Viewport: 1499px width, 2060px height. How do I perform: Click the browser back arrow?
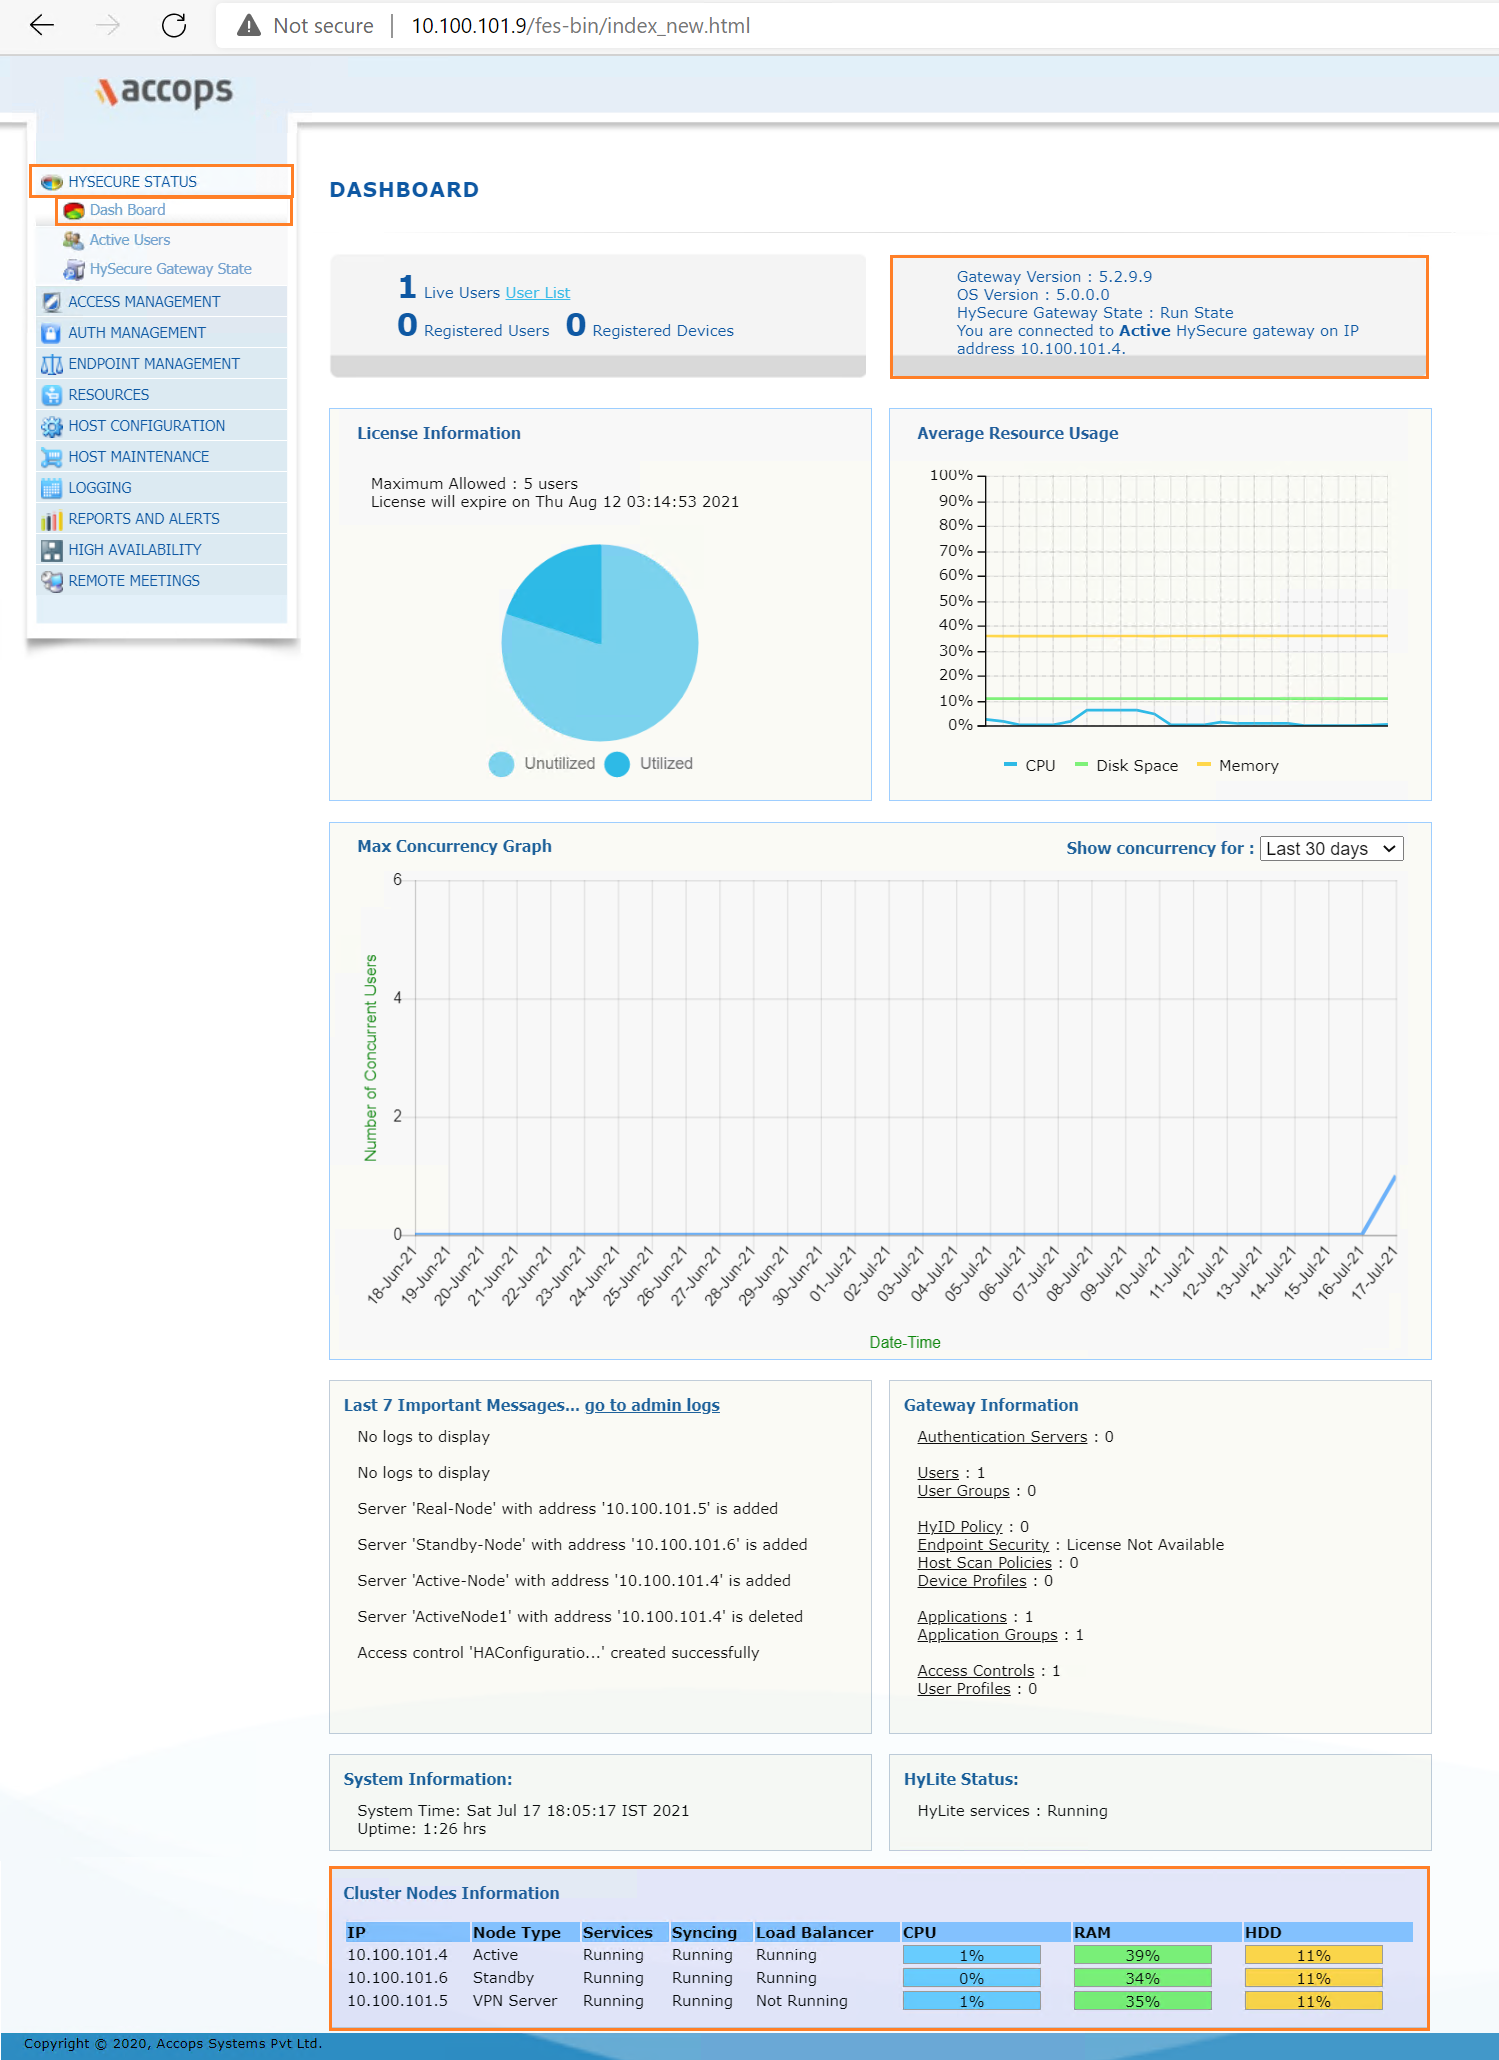coord(42,25)
